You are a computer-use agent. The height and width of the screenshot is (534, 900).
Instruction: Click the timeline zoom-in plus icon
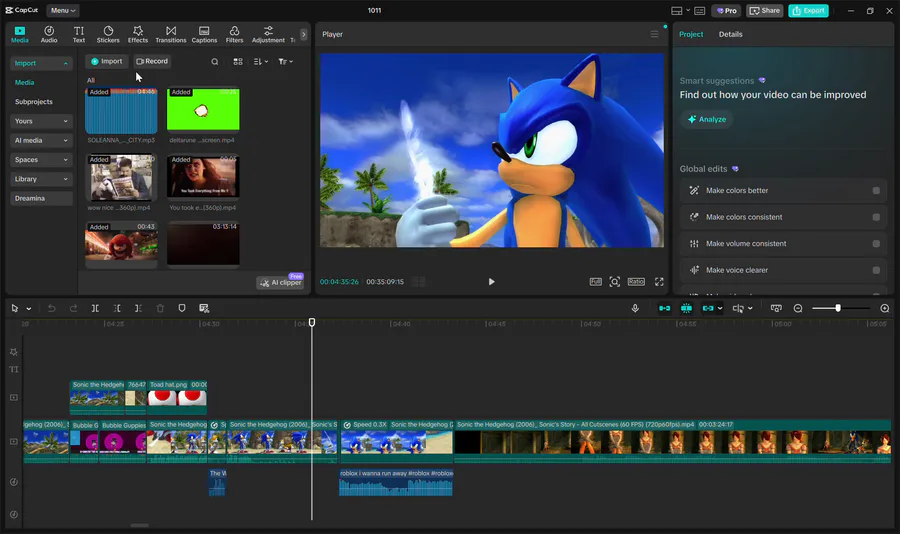(x=884, y=309)
